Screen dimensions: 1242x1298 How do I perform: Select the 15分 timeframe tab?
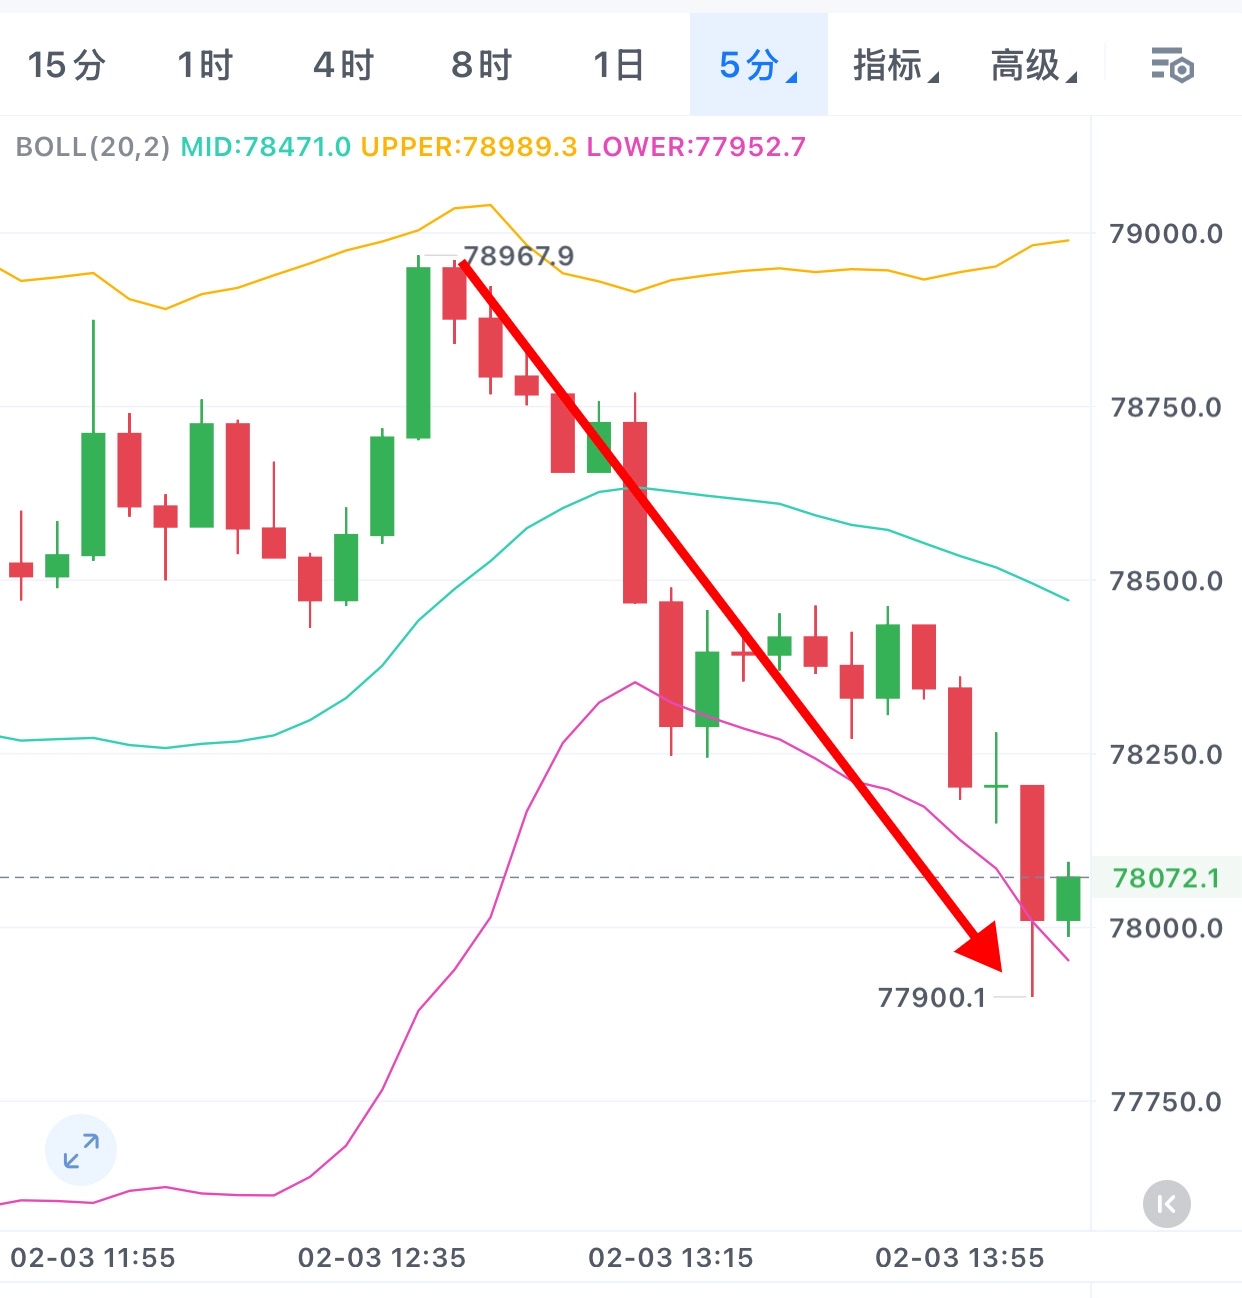tap(66, 66)
